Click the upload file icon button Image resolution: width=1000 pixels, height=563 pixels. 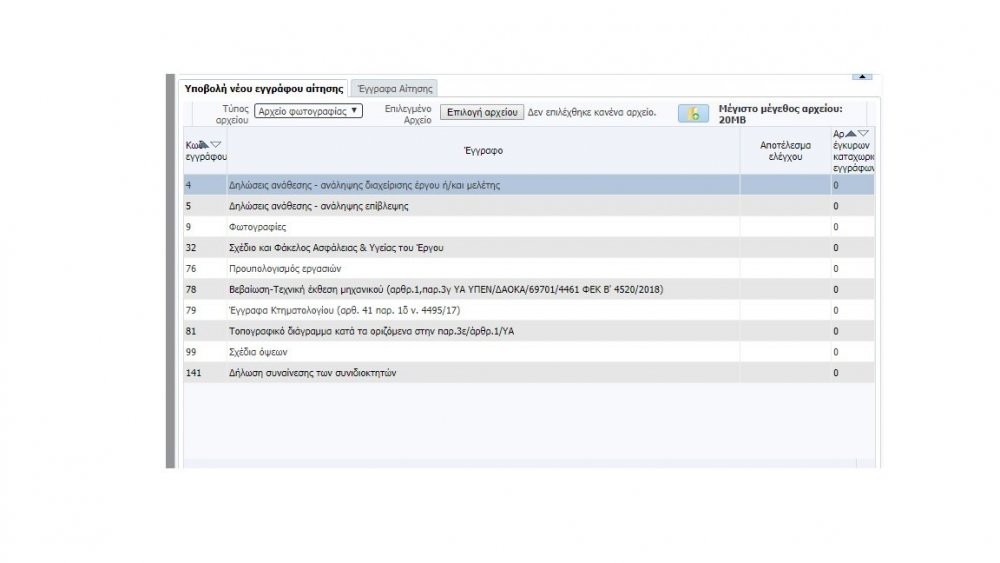click(x=693, y=113)
